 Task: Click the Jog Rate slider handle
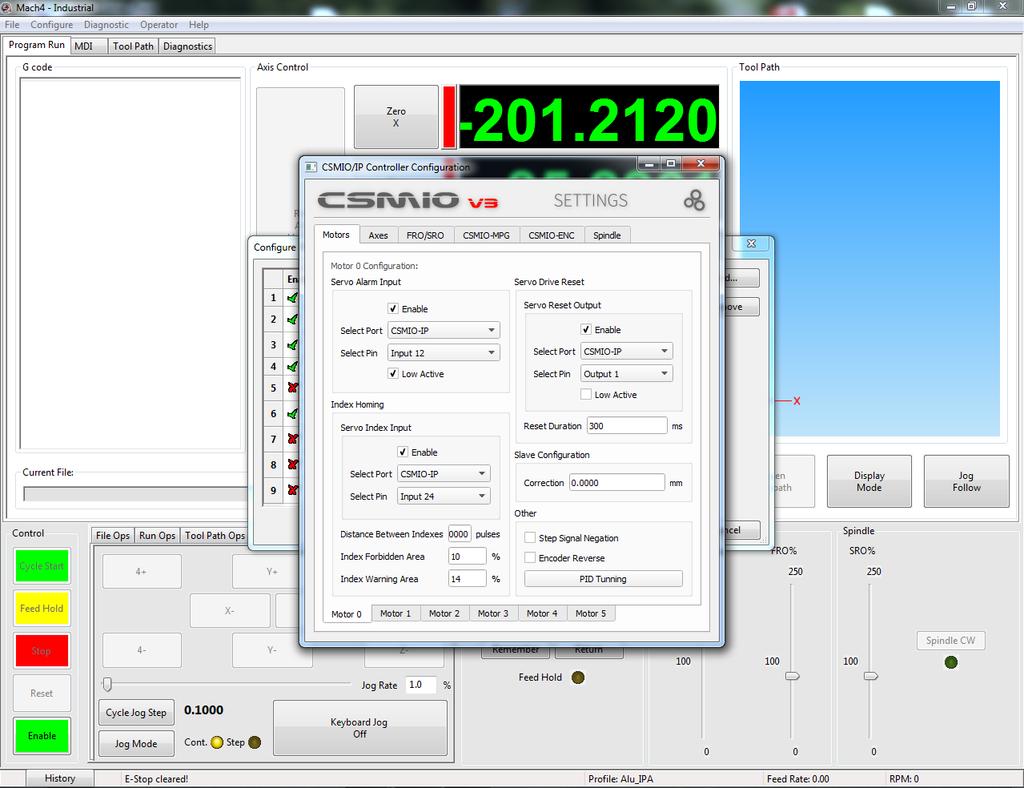(x=108, y=684)
